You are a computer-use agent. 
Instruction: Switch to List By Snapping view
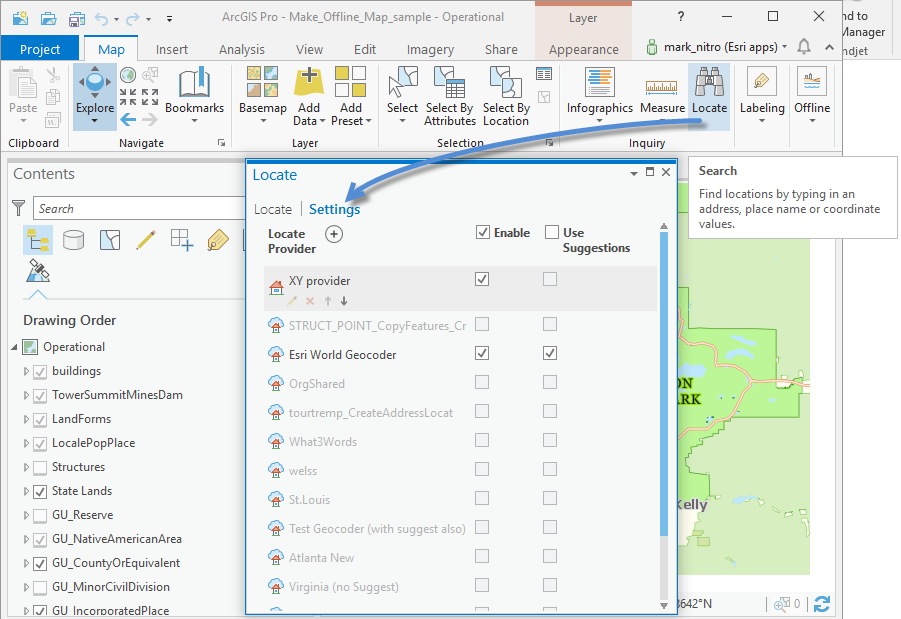click(182, 240)
